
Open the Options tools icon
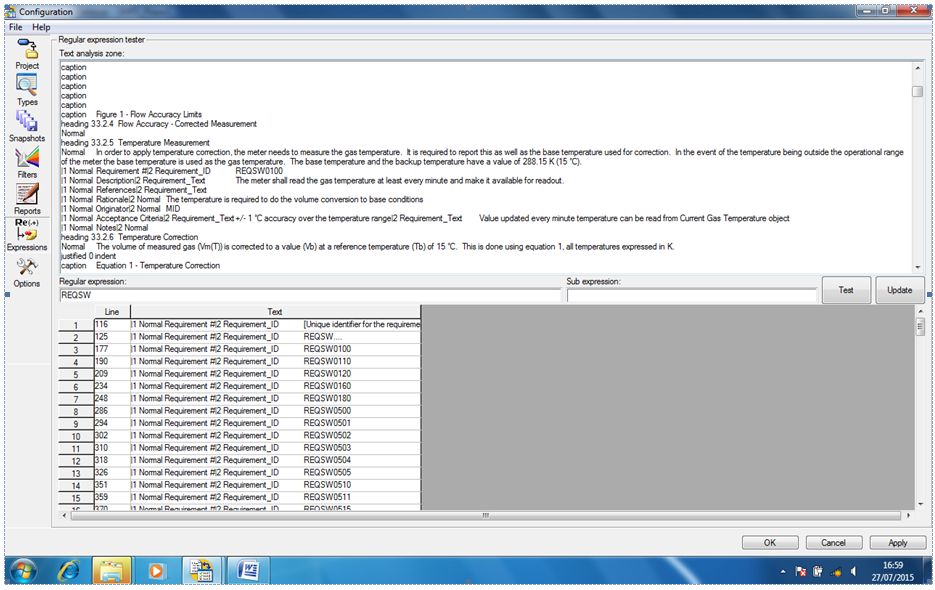point(27,267)
